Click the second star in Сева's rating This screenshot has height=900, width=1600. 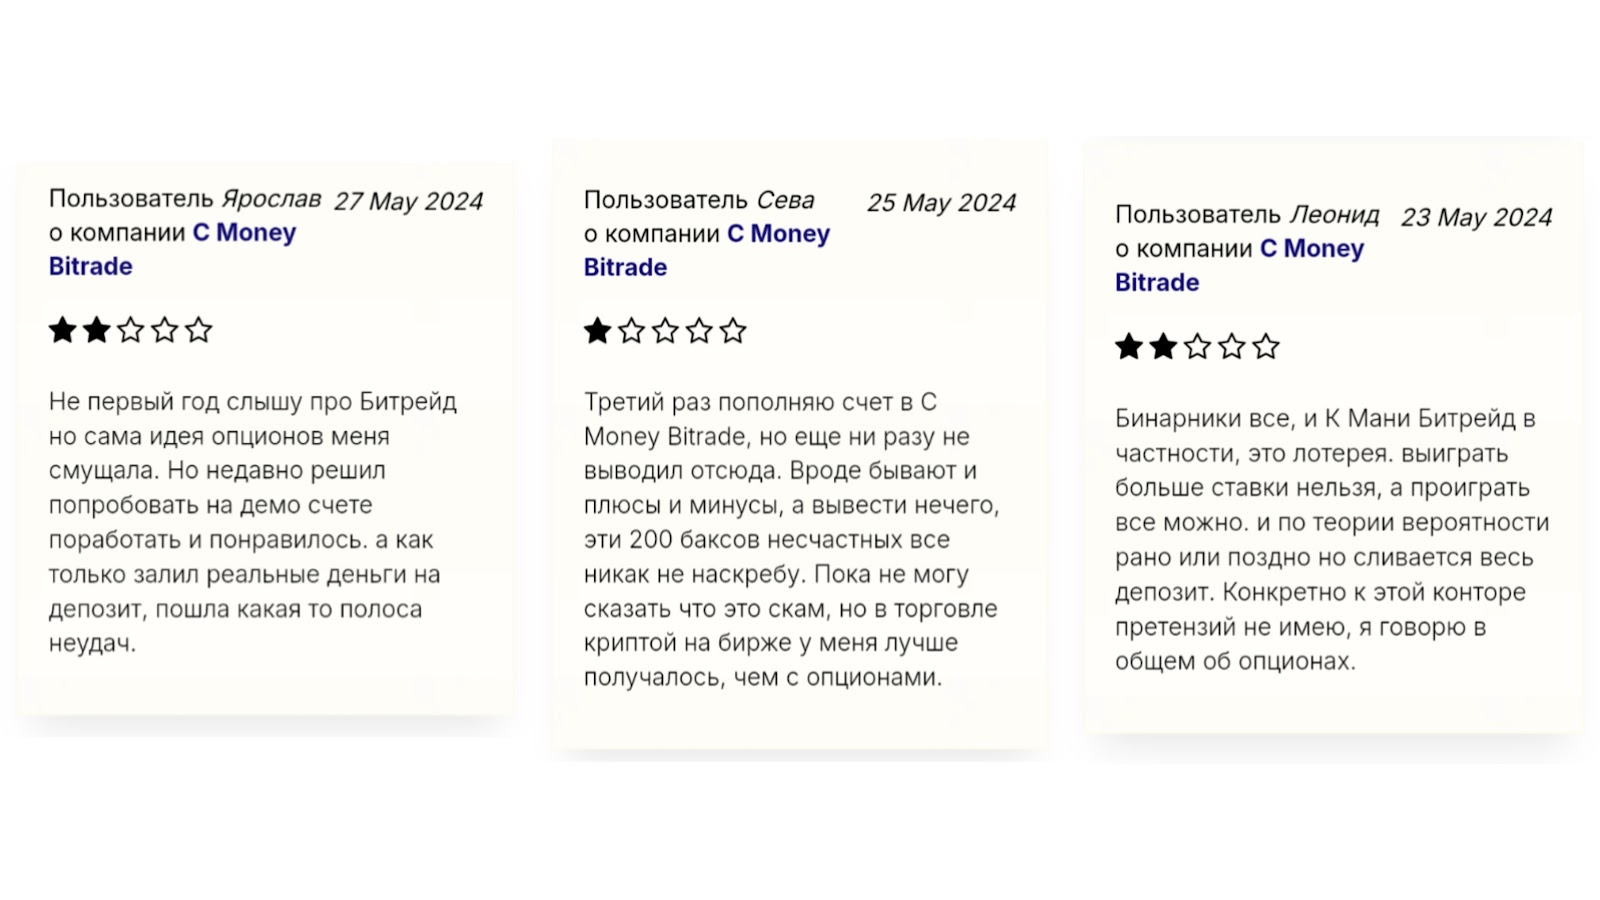pyautogui.click(x=632, y=331)
